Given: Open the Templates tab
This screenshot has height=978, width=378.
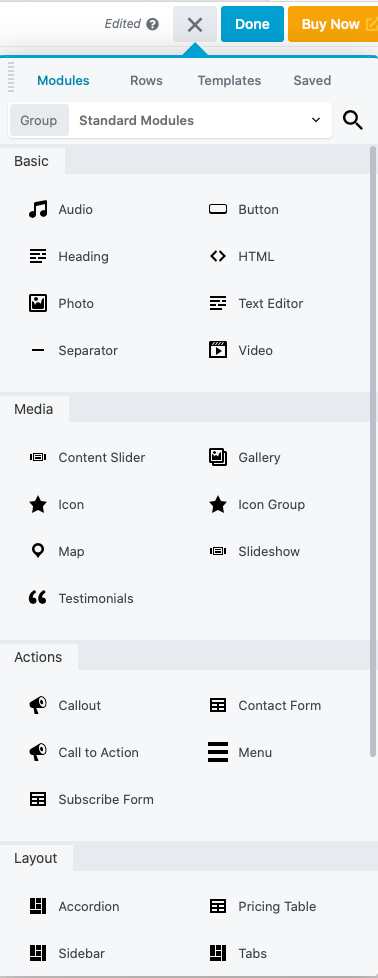Looking at the screenshot, I should click(229, 80).
